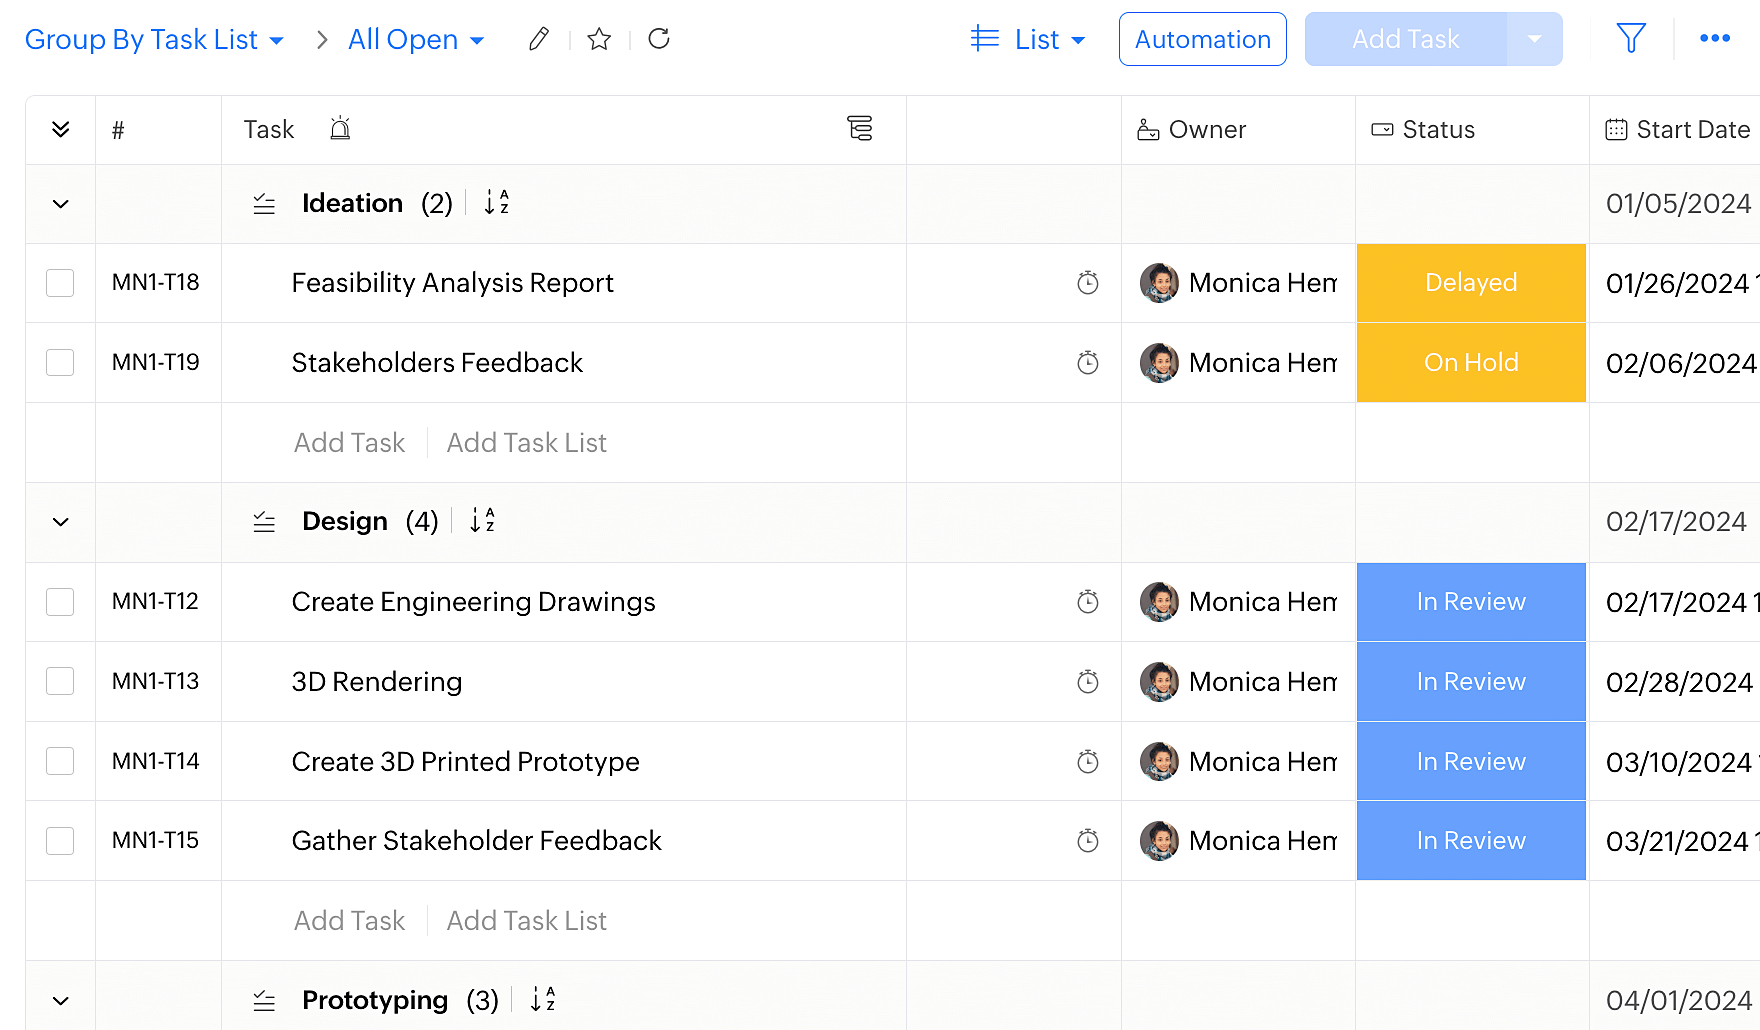Collapse the Design task list

point(61,522)
